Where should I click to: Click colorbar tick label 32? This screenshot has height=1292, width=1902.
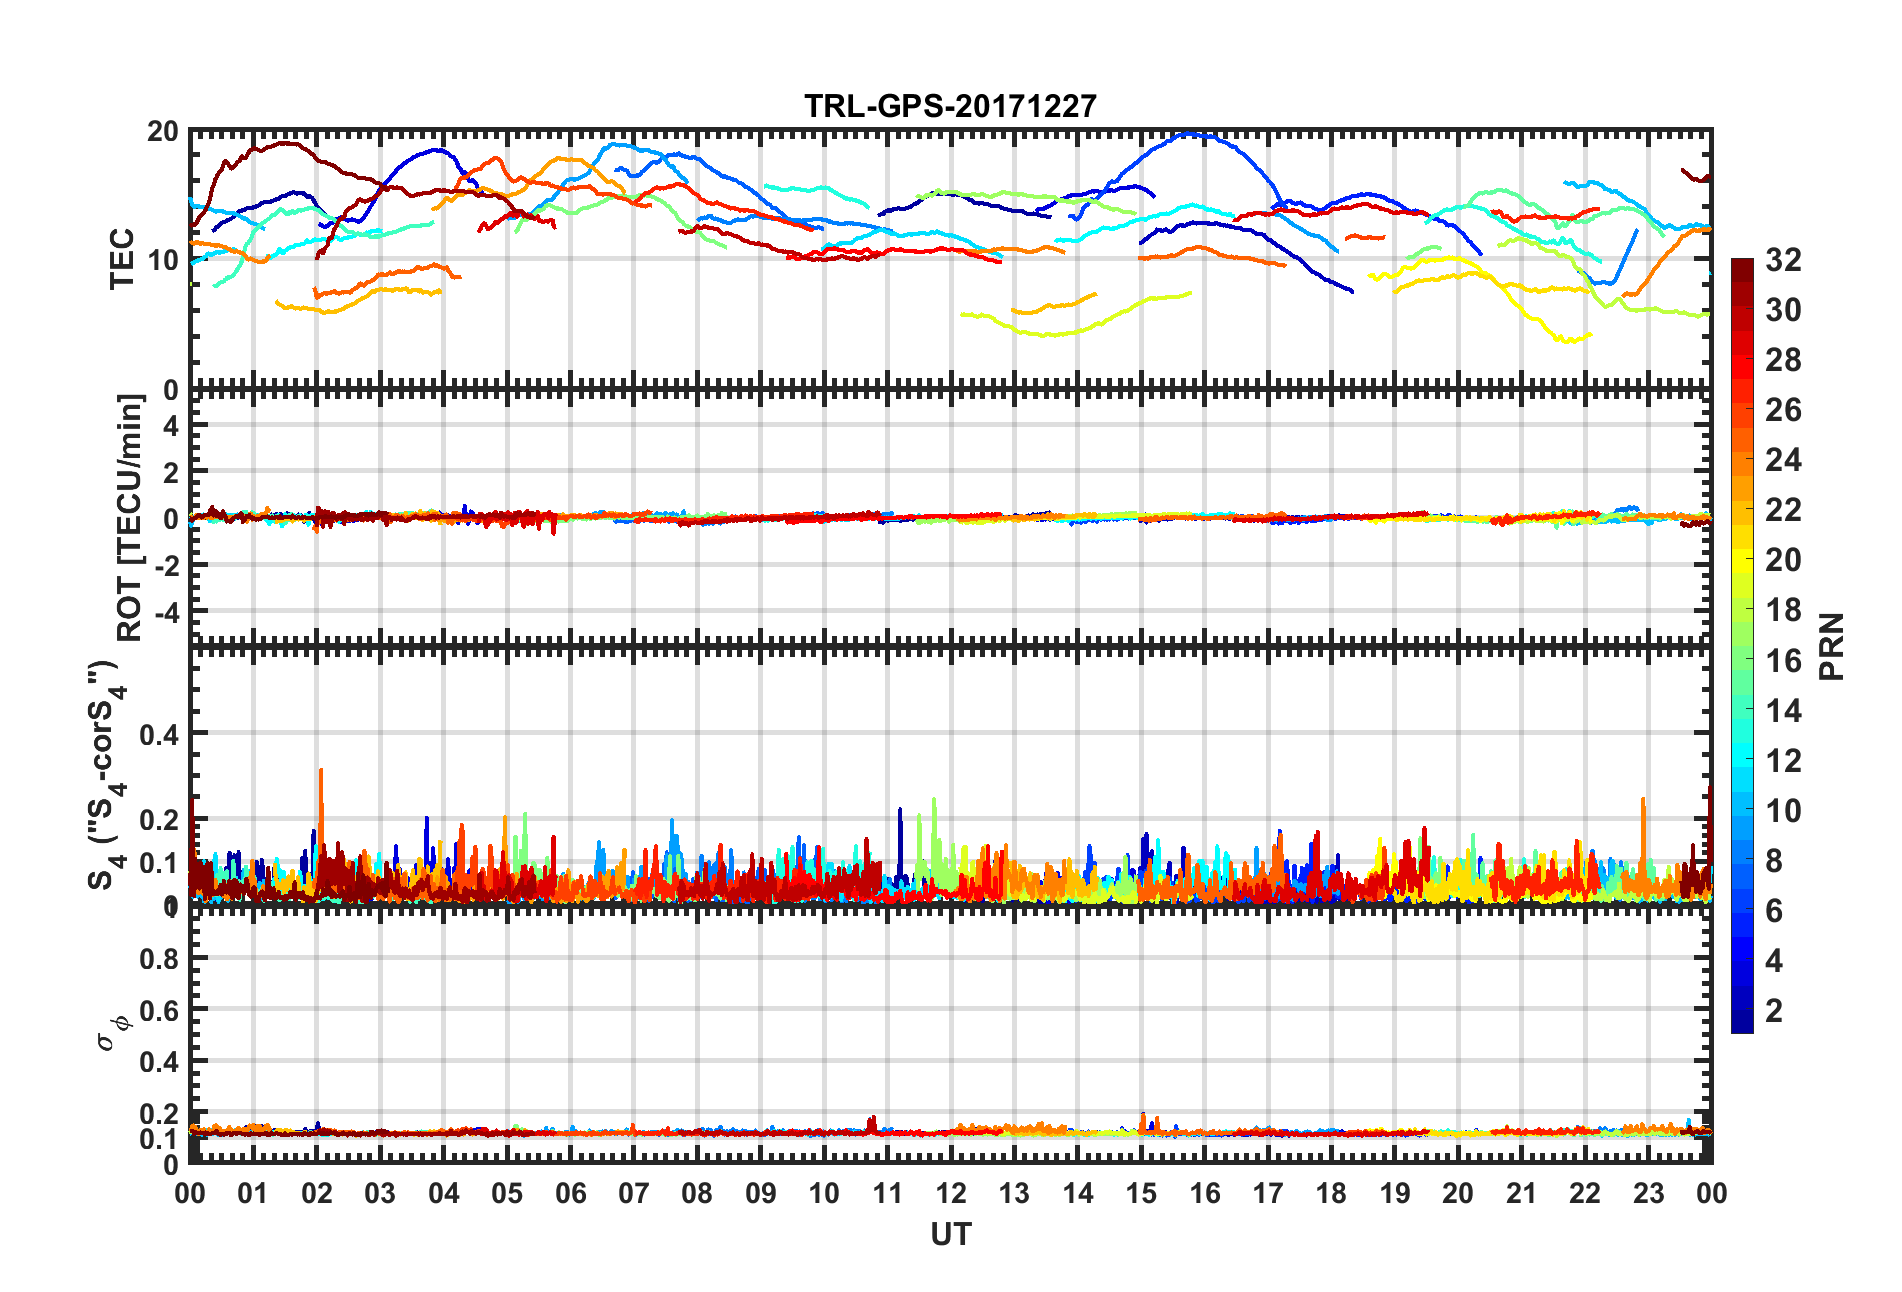(1783, 260)
